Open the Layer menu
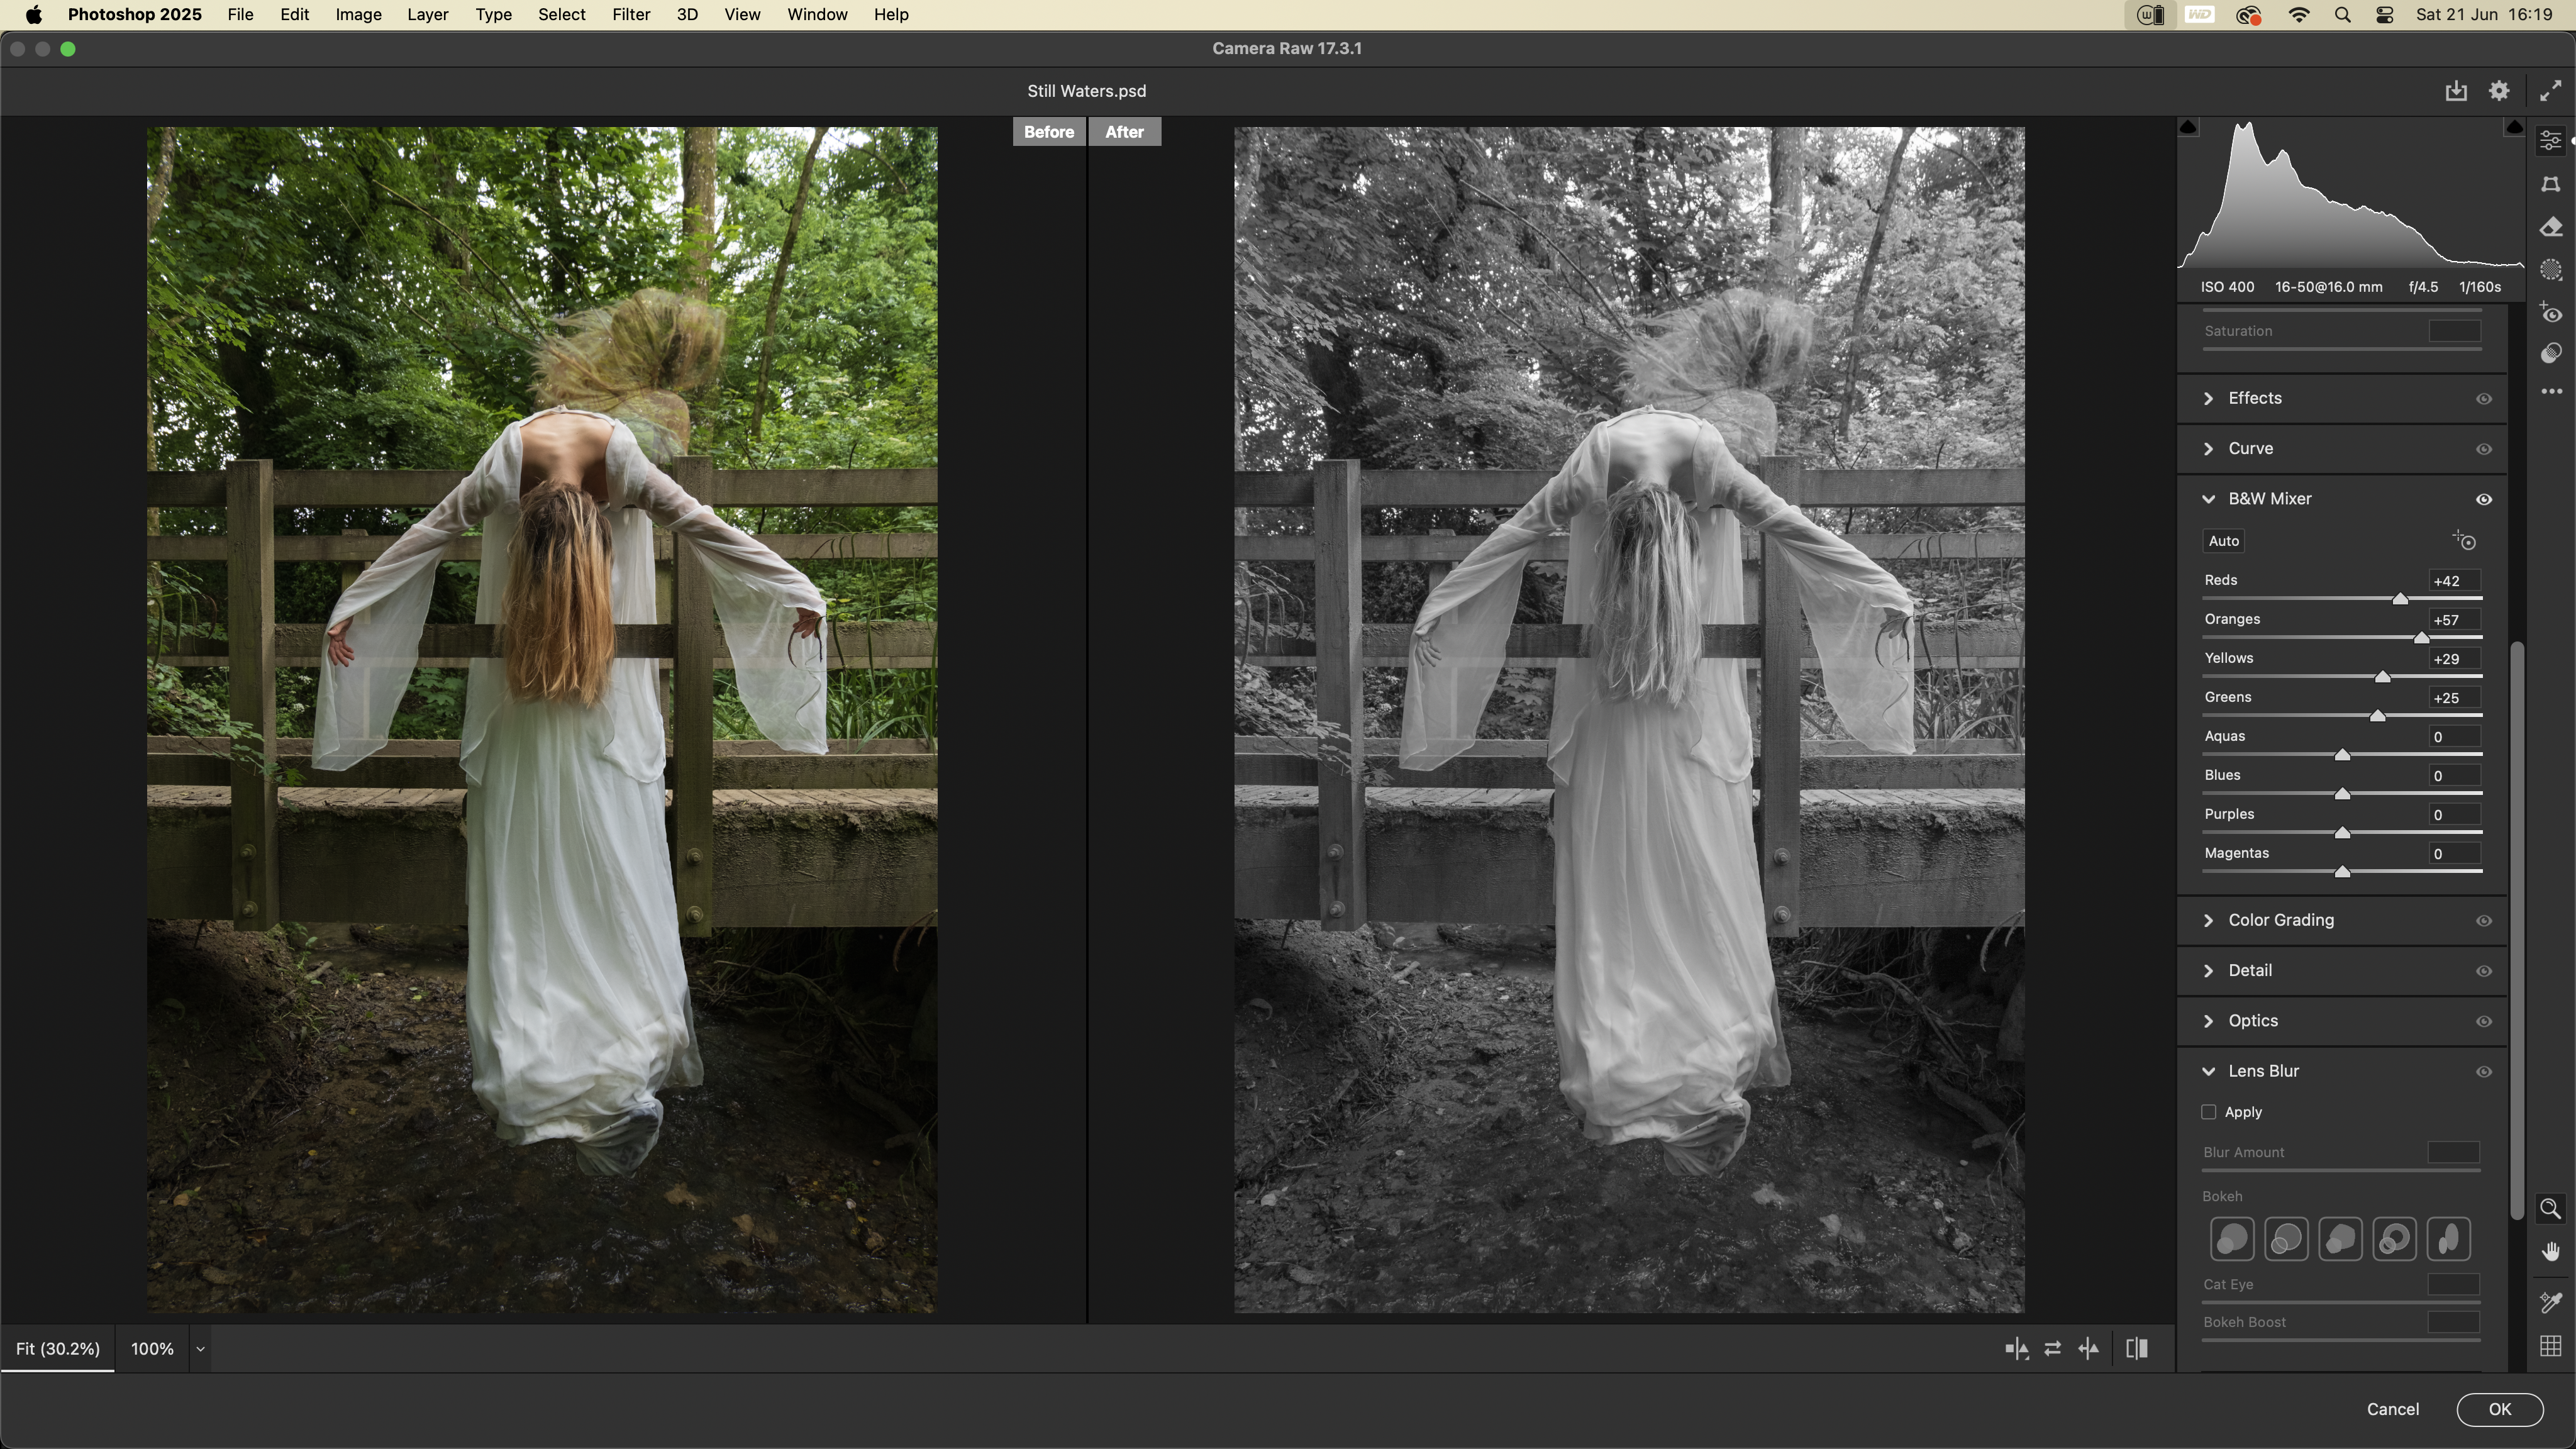 (x=427, y=15)
